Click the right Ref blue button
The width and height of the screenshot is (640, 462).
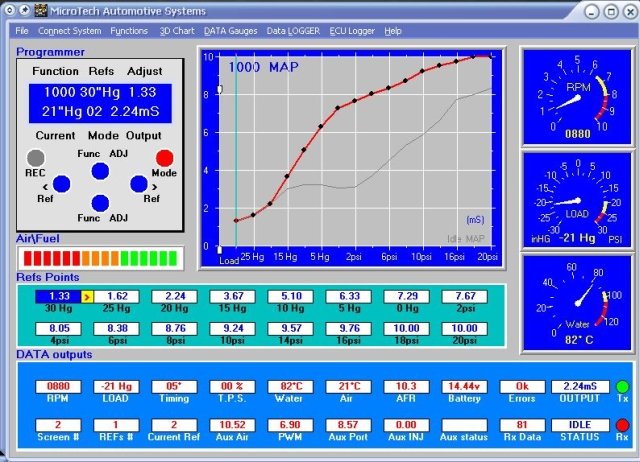click(139, 184)
